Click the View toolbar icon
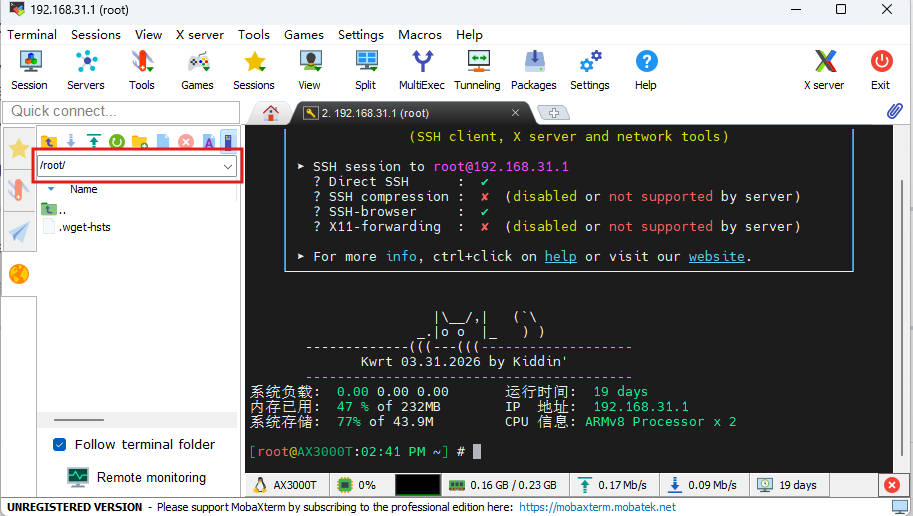 click(x=309, y=70)
